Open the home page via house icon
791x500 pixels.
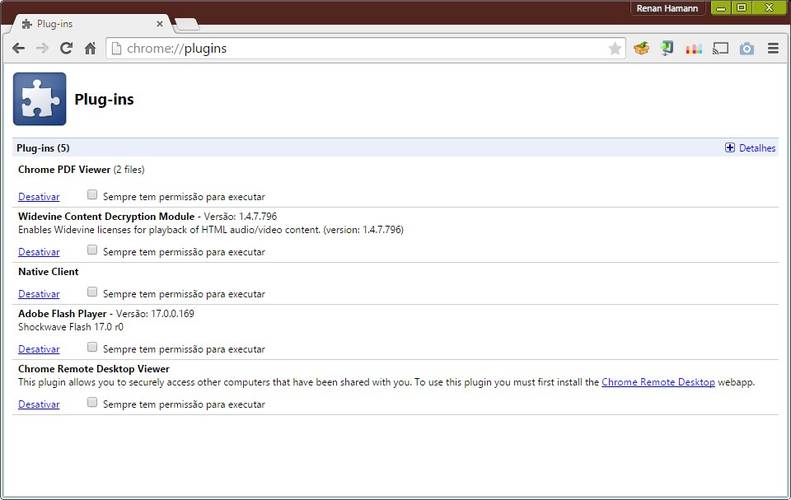pyautogui.click(x=90, y=48)
